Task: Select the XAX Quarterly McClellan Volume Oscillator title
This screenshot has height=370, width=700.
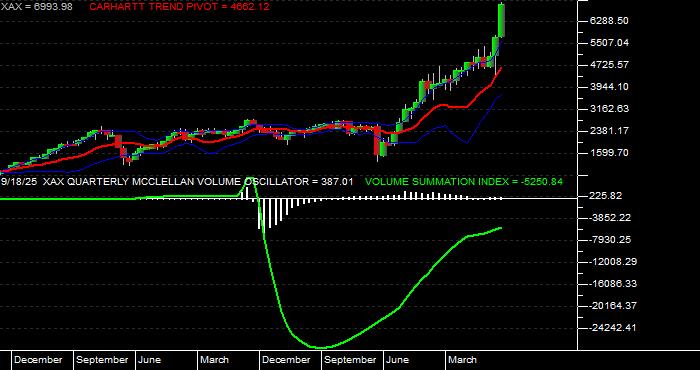Action: [x=198, y=182]
